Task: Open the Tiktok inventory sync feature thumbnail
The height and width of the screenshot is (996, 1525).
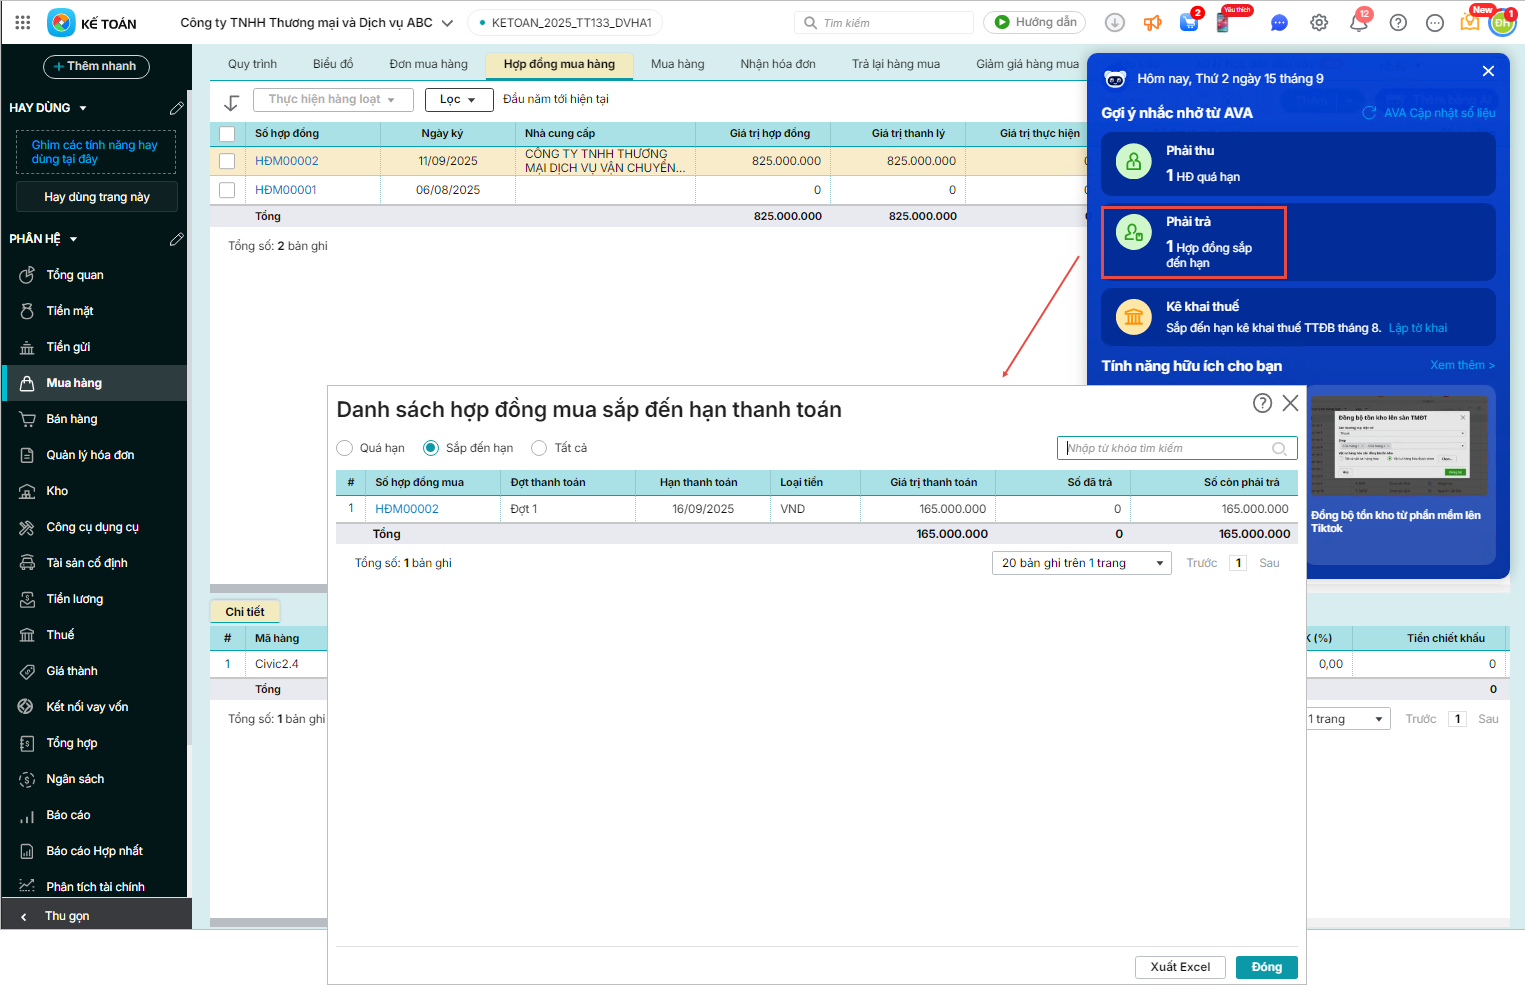Action: click(1398, 446)
